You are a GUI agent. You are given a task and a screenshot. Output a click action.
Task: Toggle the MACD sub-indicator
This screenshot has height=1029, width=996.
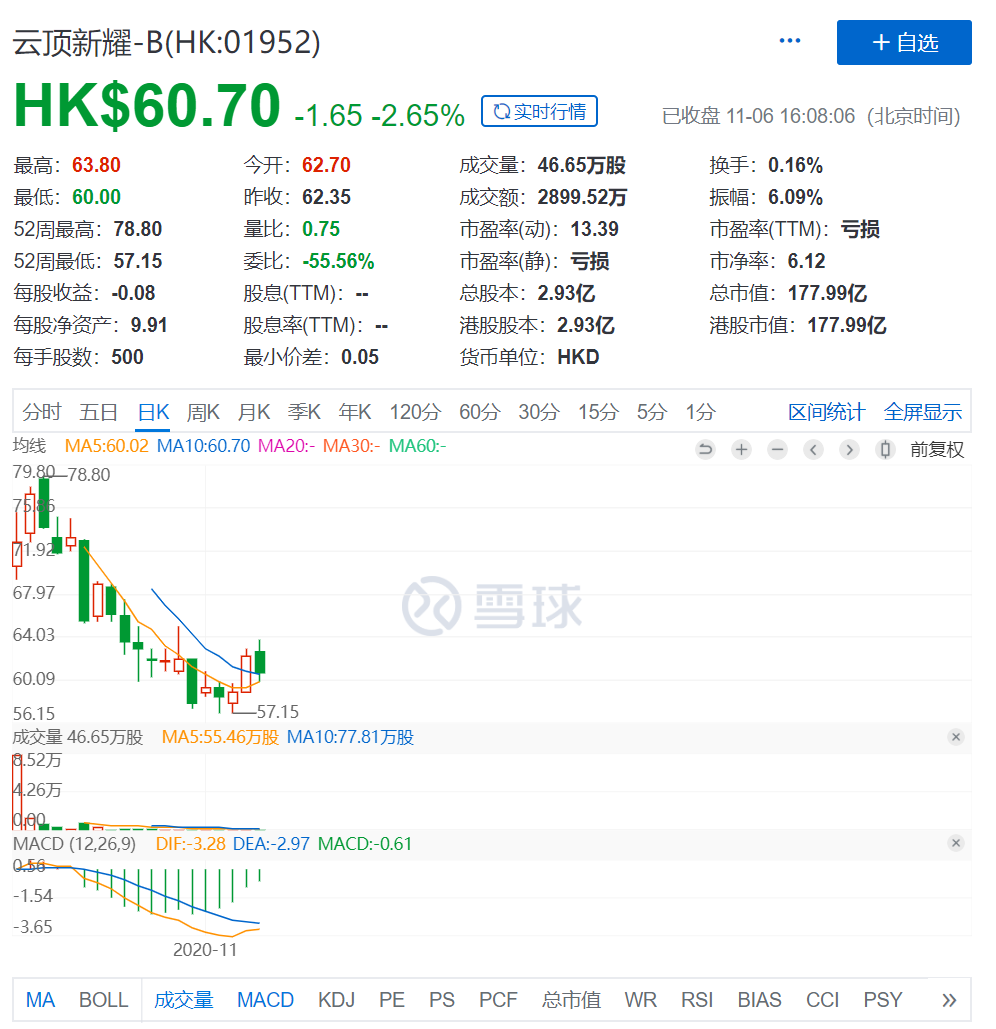265,999
